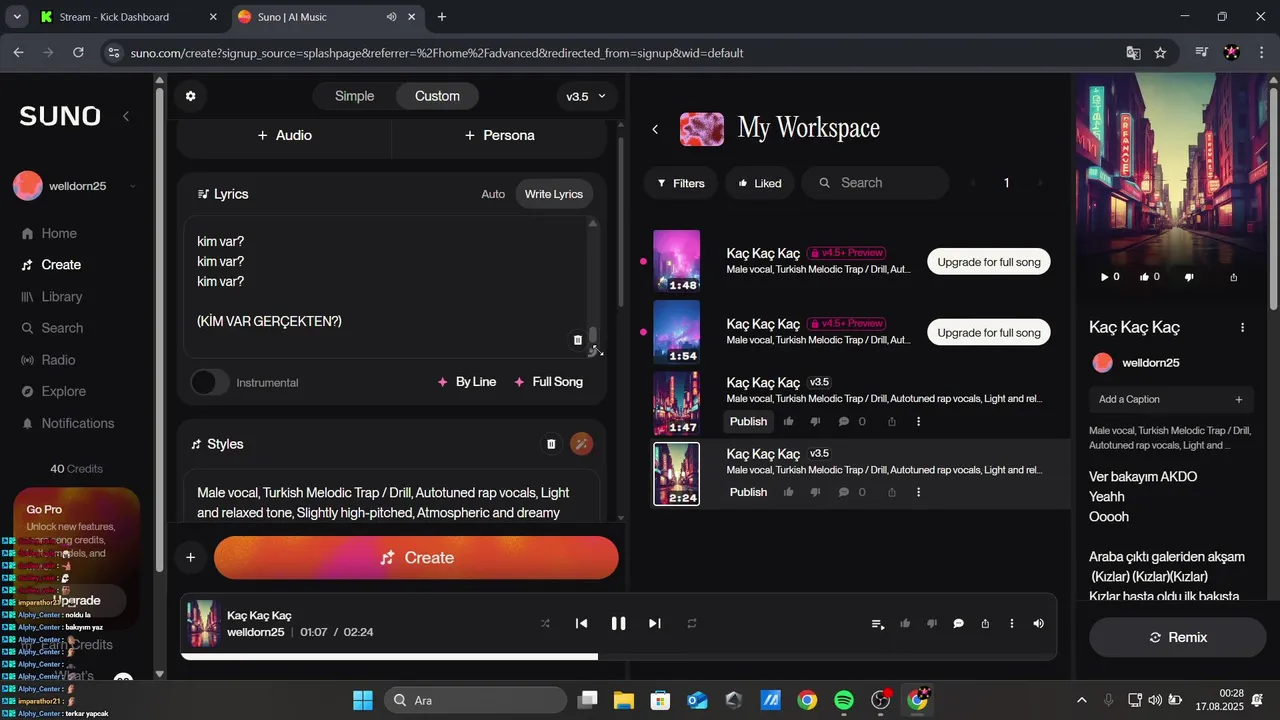Like the 1:47 Kaç Kaç Kaç song
1280x720 pixels.
[789, 421]
